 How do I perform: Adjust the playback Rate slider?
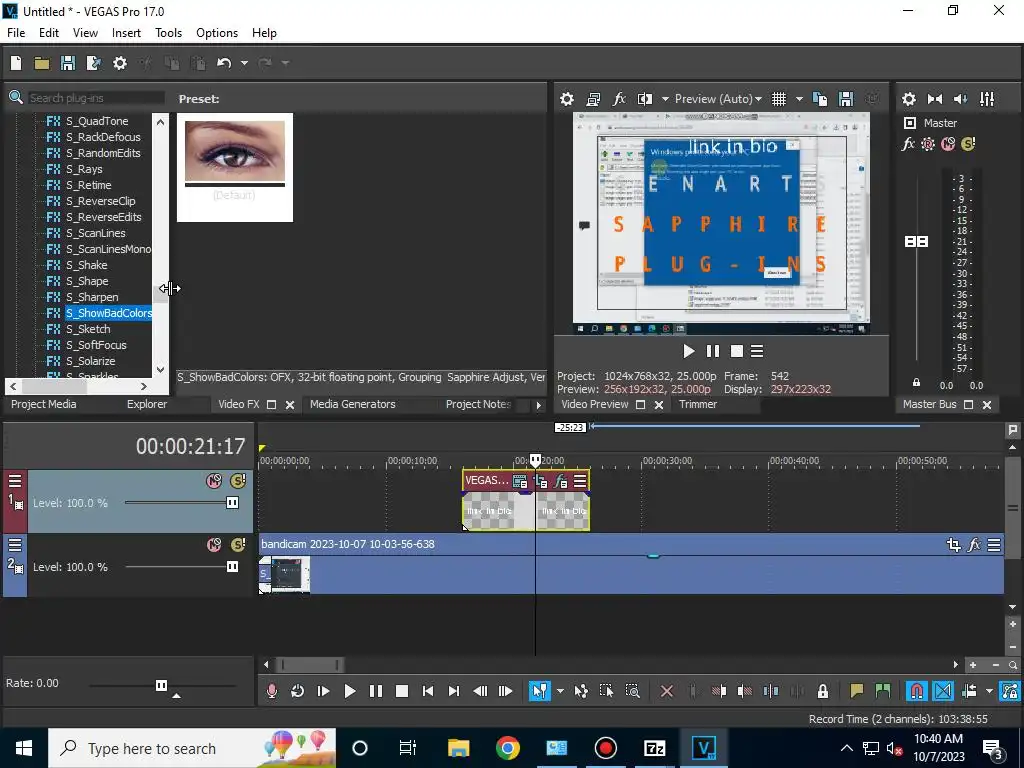(161, 685)
